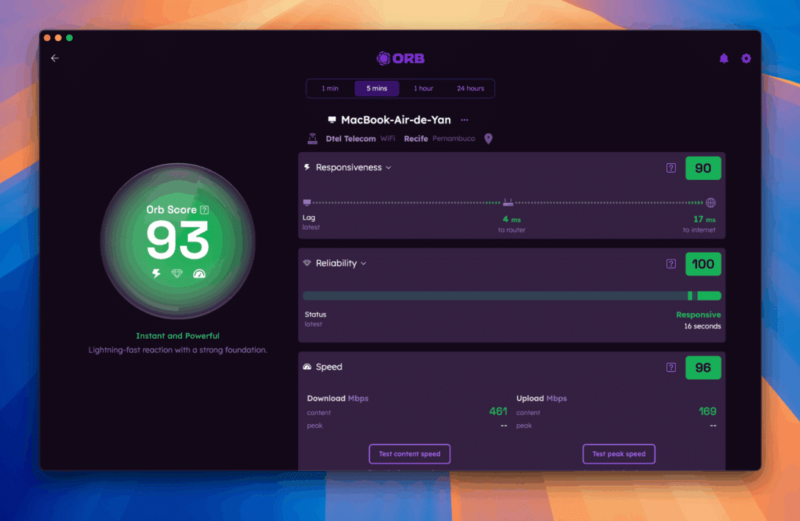
Task: Click the Reliability diamond icon
Action: [x=307, y=263]
